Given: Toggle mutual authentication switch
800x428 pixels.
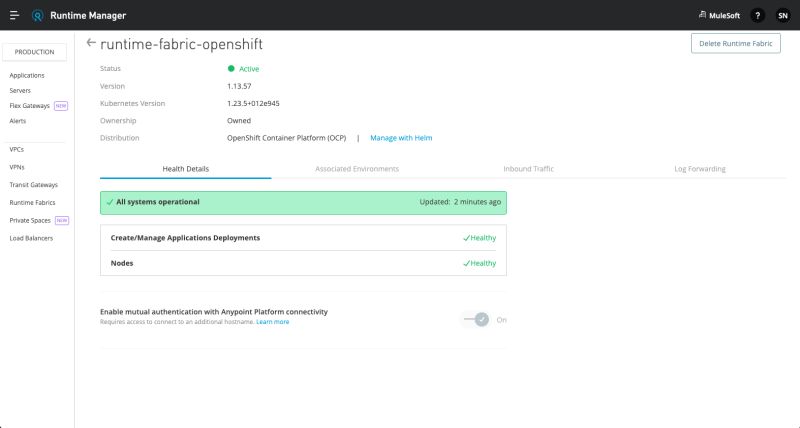Looking at the screenshot, I should tap(477, 320).
